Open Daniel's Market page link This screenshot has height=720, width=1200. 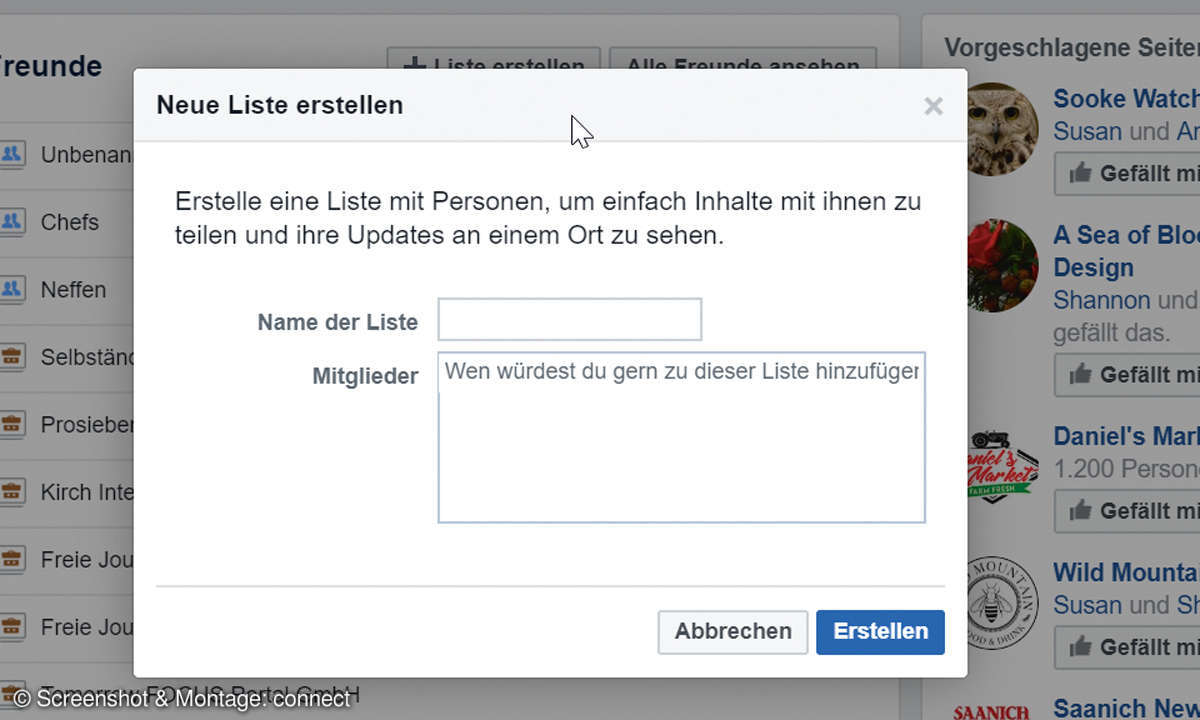point(1126,437)
